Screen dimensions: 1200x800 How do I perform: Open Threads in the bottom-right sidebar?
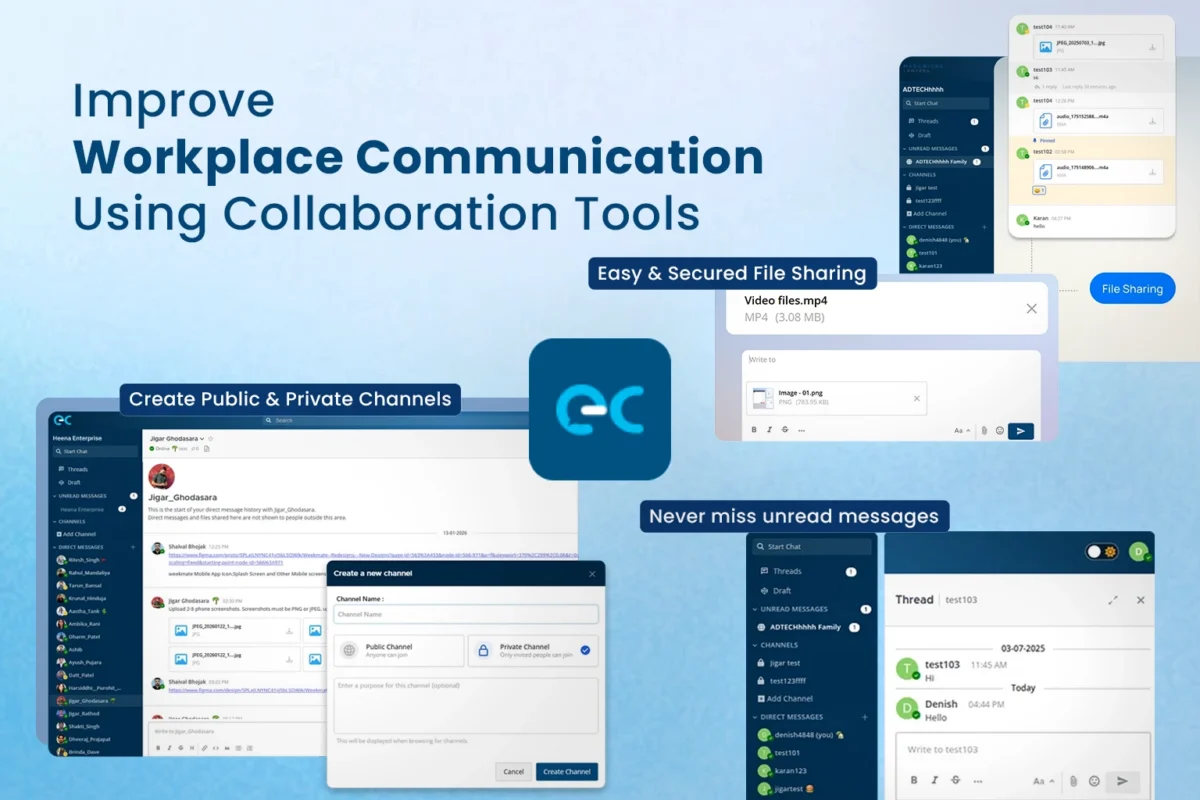coord(780,571)
